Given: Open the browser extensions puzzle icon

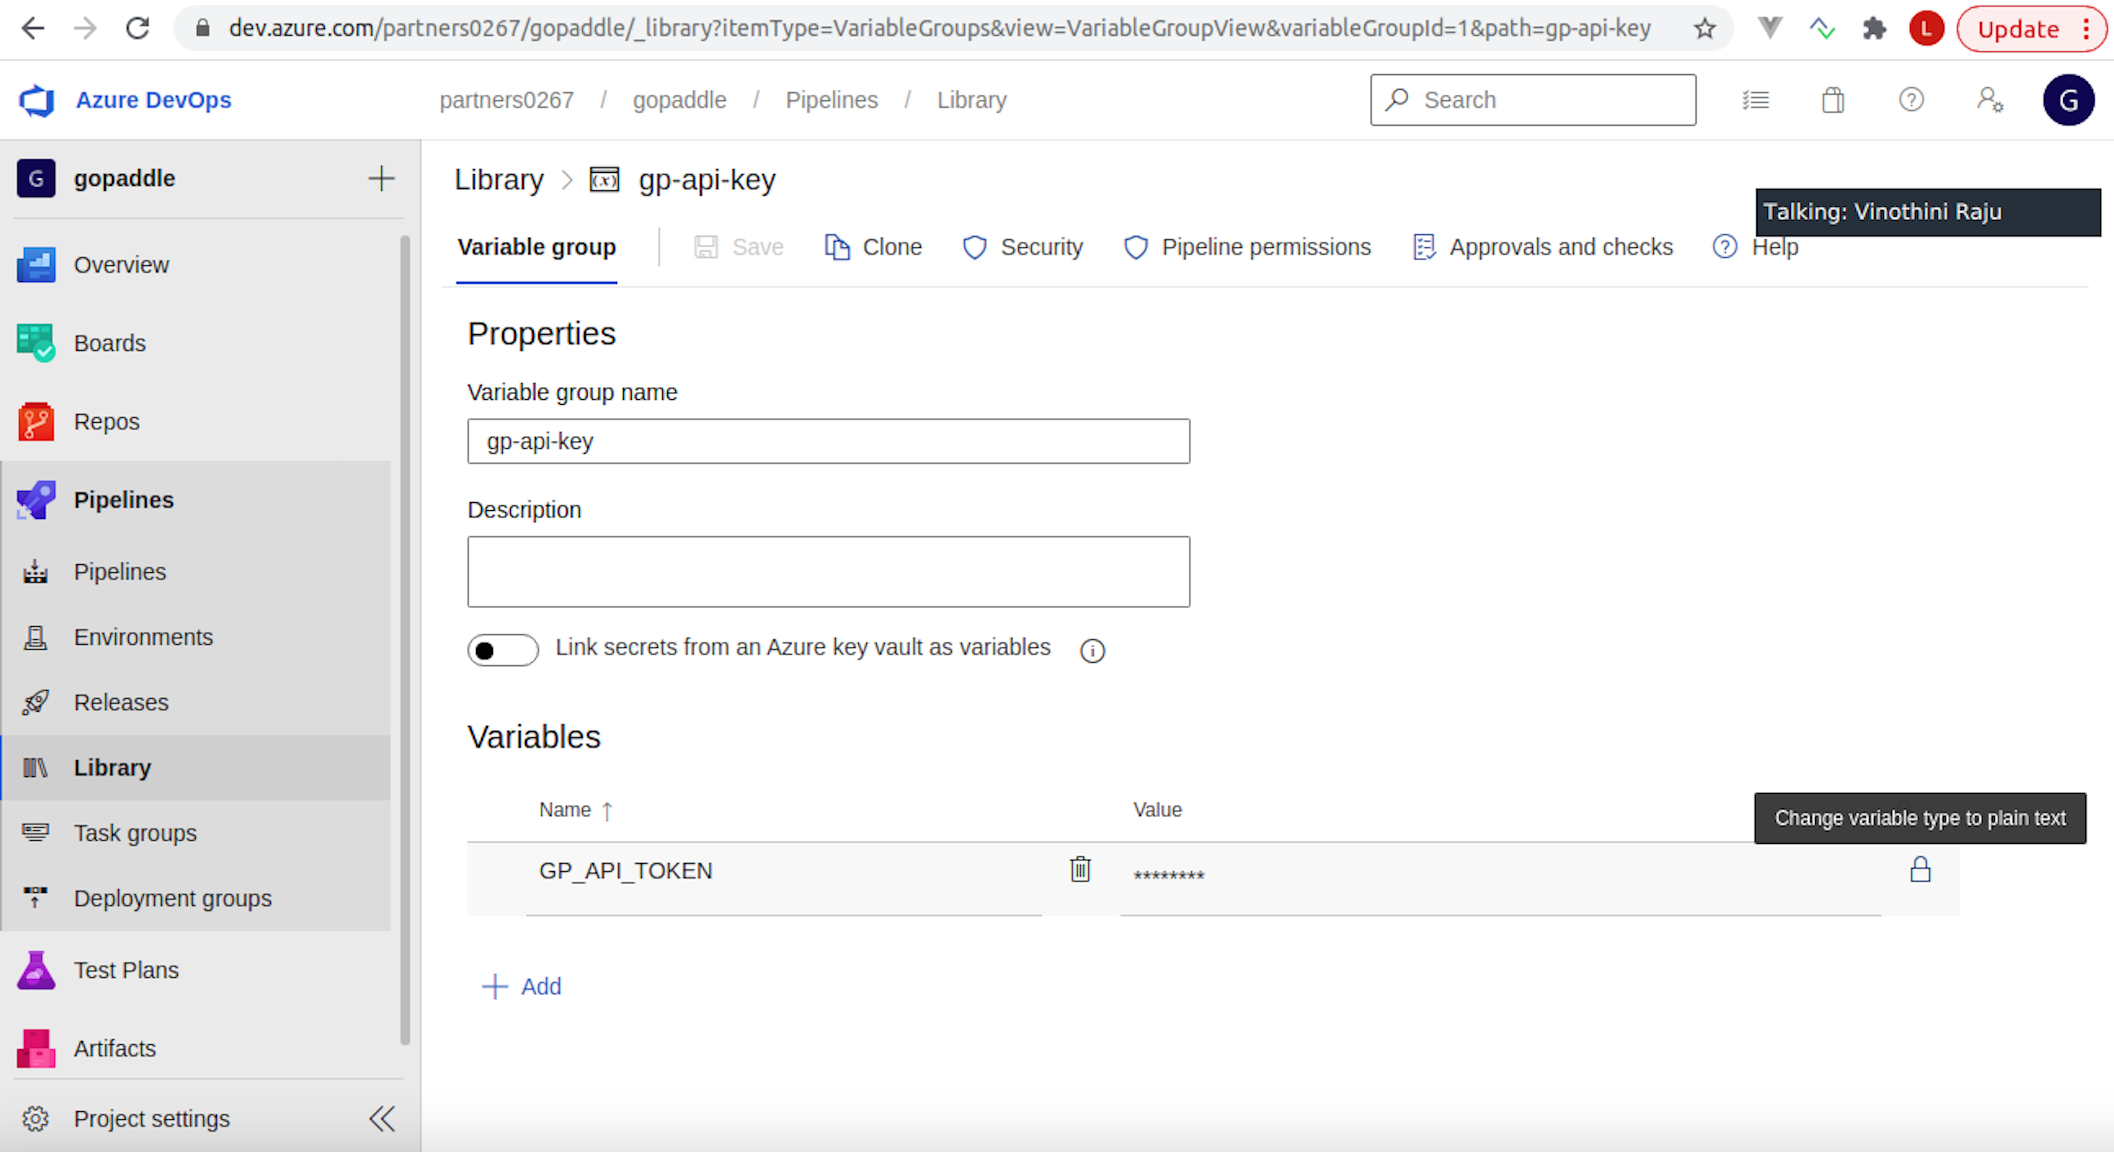Looking at the screenshot, I should 1874,29.
